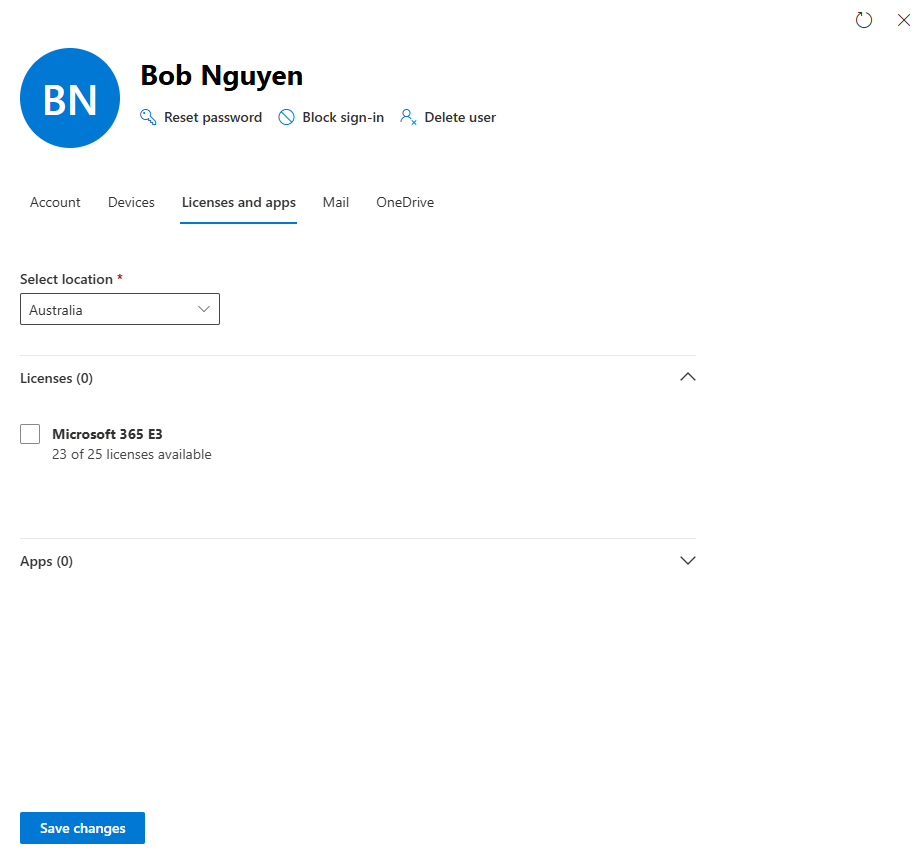The width and height of the screenshot is (915, 850).
Task: Enable the Microsoft 365 E3 license checkbox
Action: click(x=30, y=434)
